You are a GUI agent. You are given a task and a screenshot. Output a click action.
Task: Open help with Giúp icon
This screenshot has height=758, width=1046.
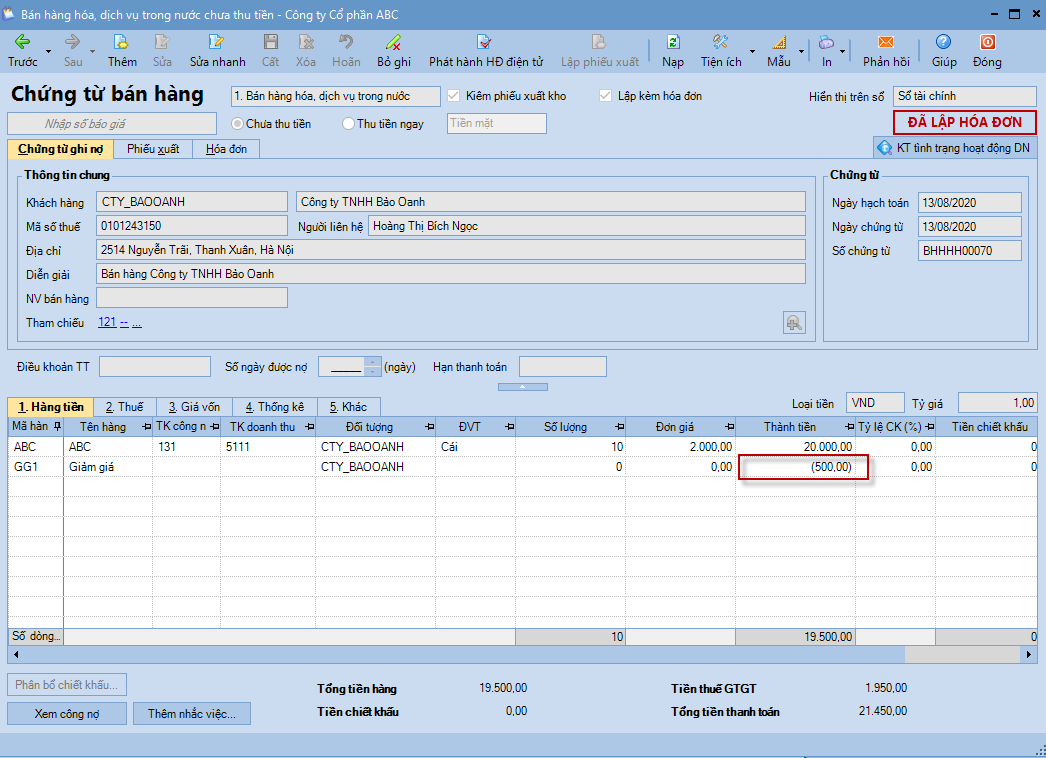click(943, 43)
